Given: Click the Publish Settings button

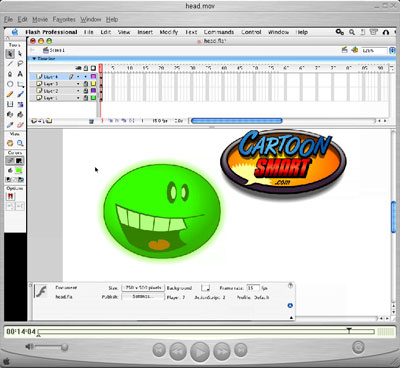Looking at the screenshot, I should (143, 296).
